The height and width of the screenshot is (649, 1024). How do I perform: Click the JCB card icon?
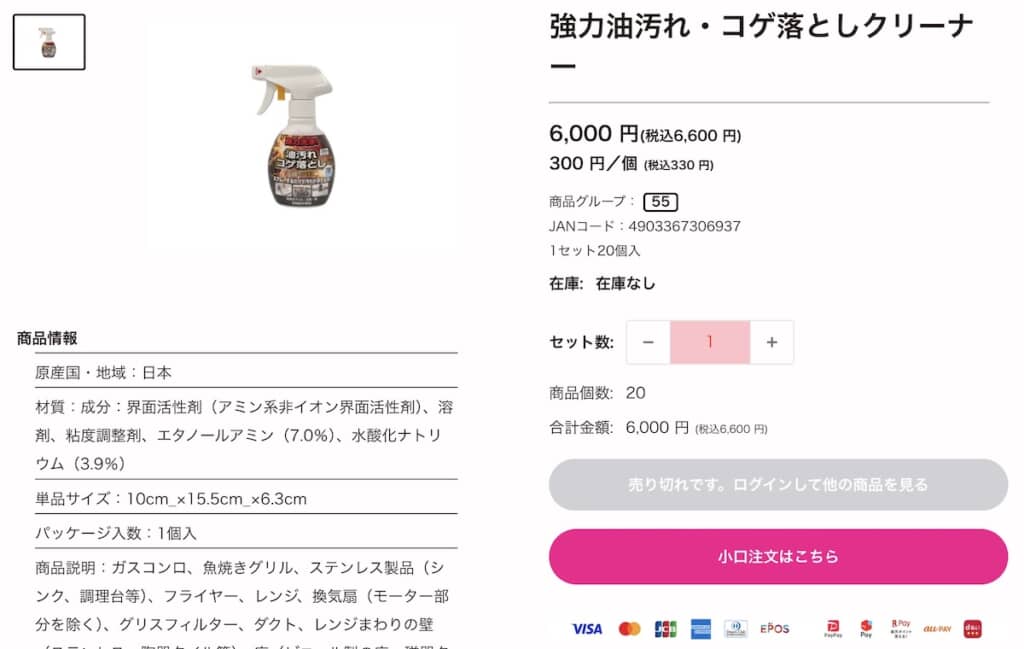[665, 629]
